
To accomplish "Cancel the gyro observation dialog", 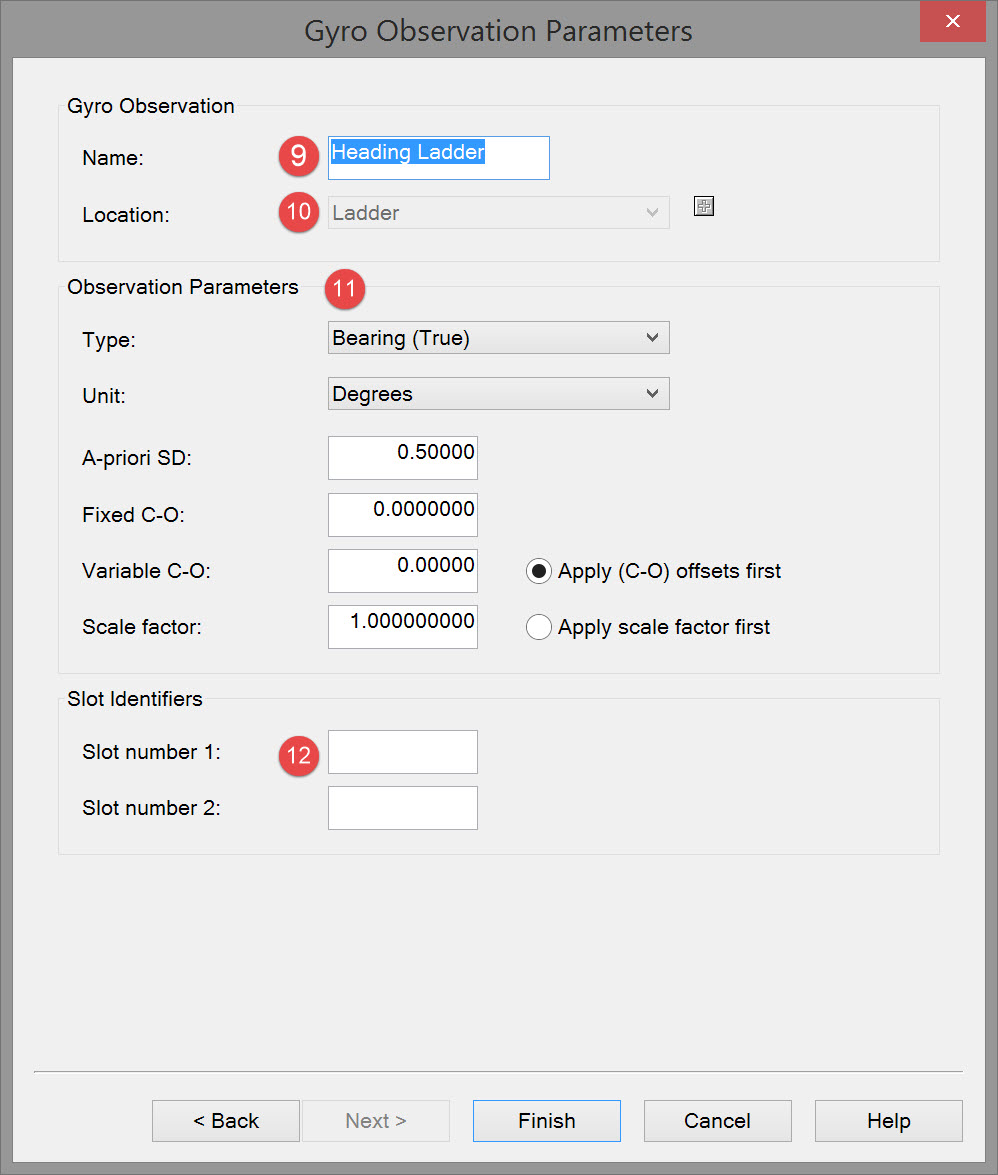I will click(x=717, y=1121).
